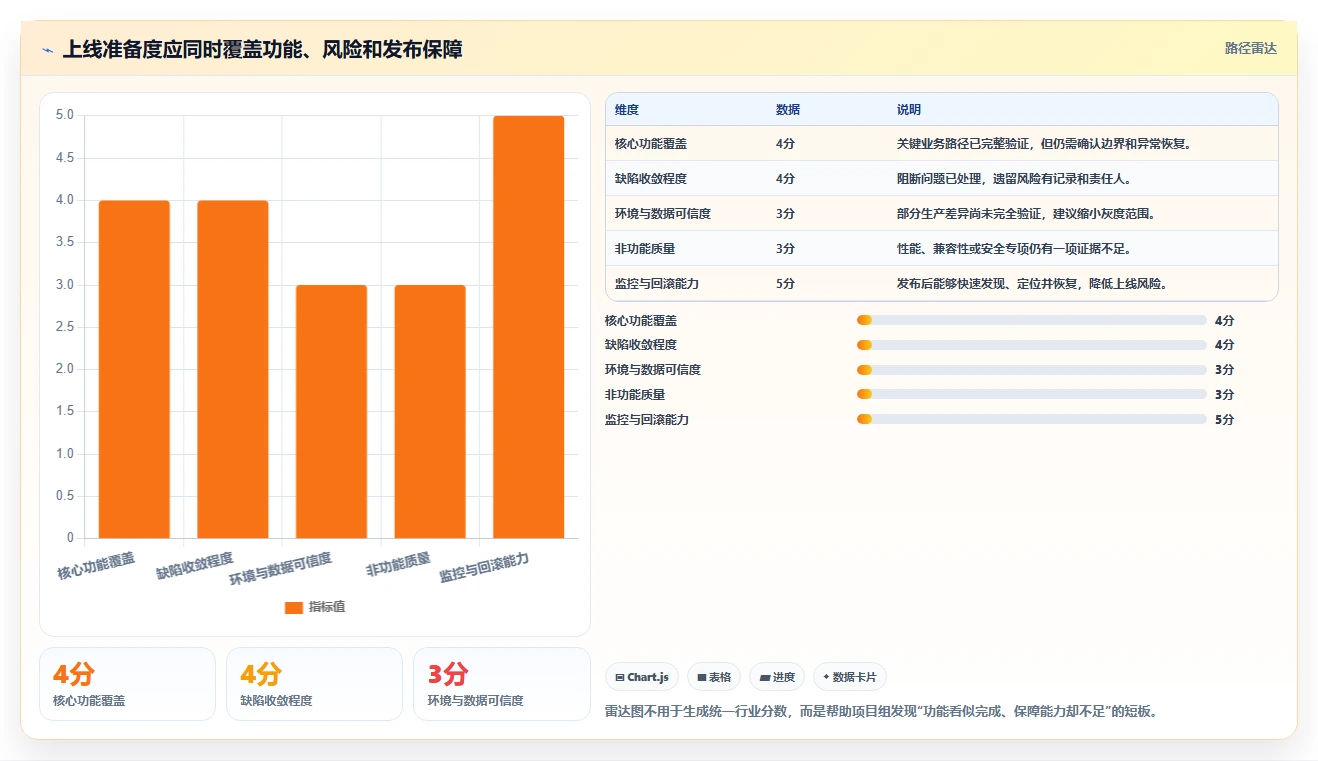Click the 路径雷达 label in the header
This screenshot has height=761, width=1318.
(x=1251, y=48)
